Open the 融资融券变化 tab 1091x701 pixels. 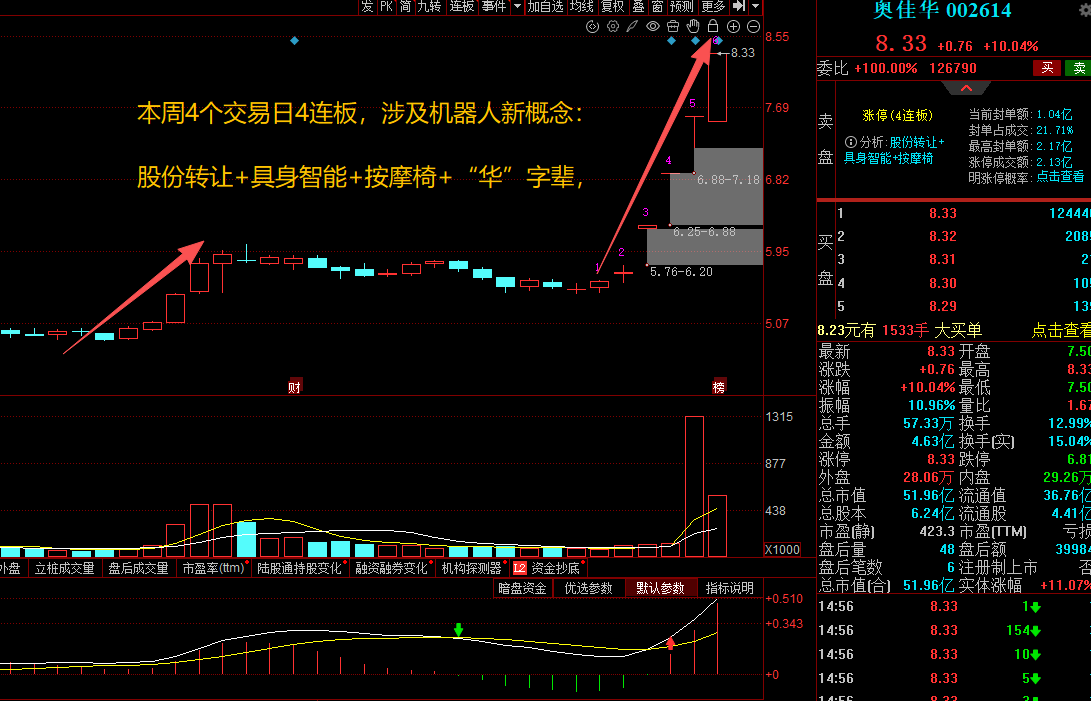tap(391, 568)
